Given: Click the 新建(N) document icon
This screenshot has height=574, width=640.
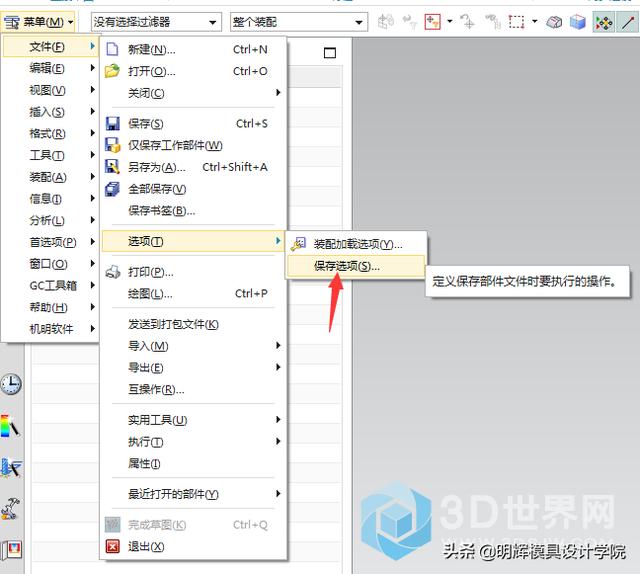Looking at the screenshot, I should [x=112, y=49].
